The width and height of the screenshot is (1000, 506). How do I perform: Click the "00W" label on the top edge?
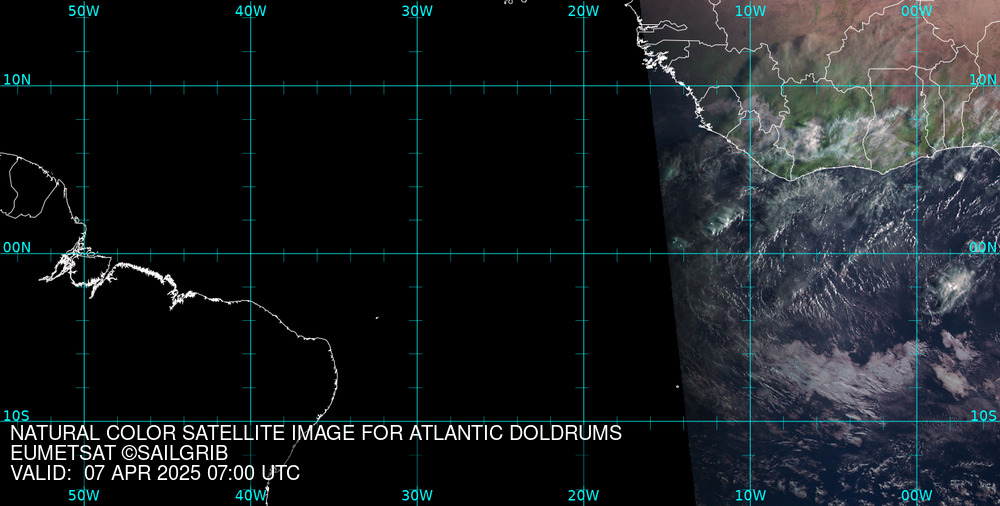(x=917, y=11)
